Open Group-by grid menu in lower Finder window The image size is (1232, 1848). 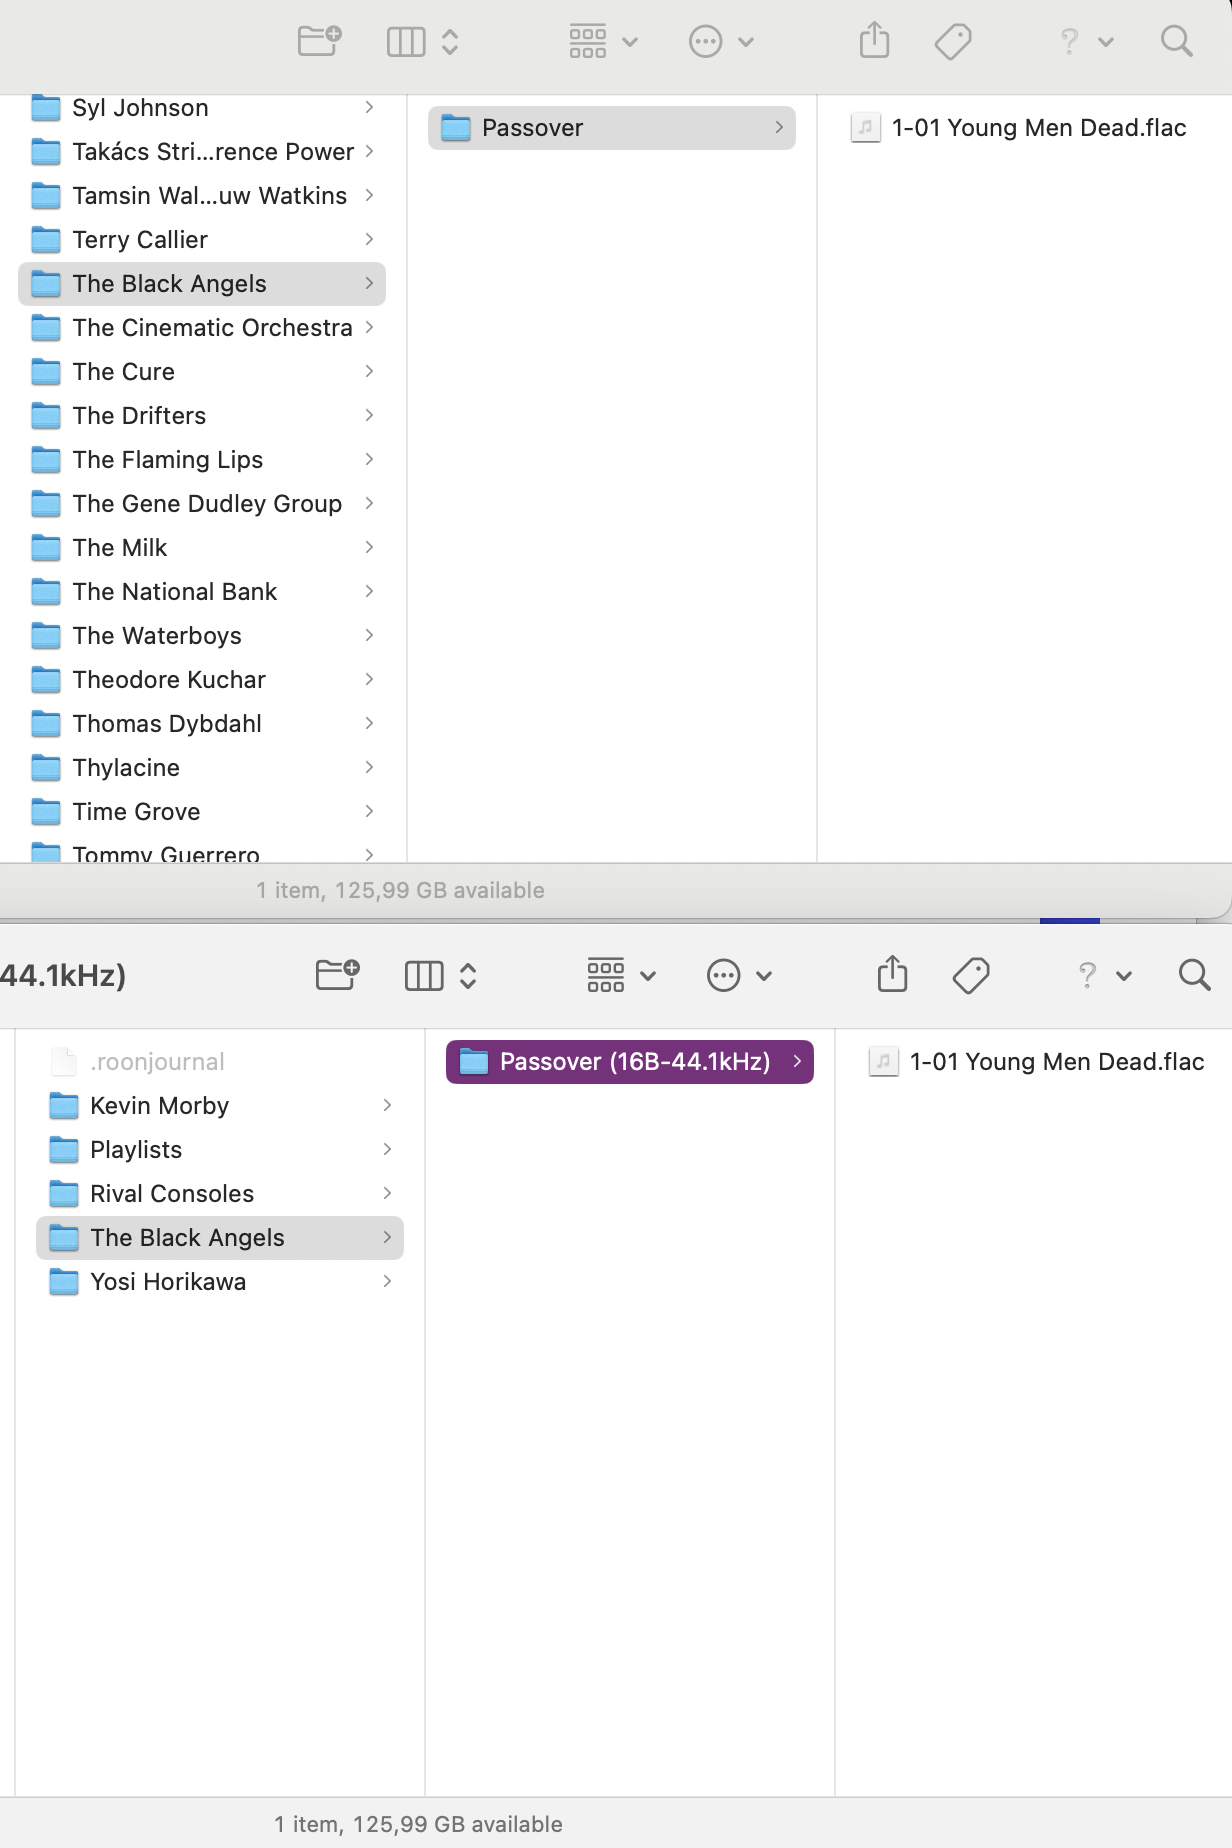click(621, 976)
